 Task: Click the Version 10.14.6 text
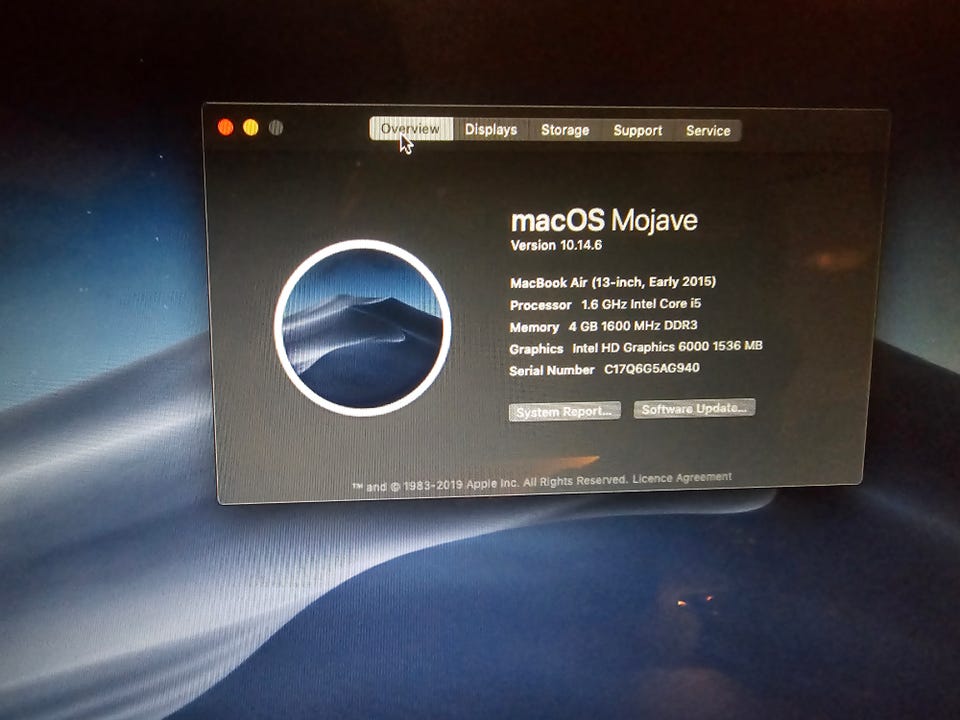(x=556, y=245)
